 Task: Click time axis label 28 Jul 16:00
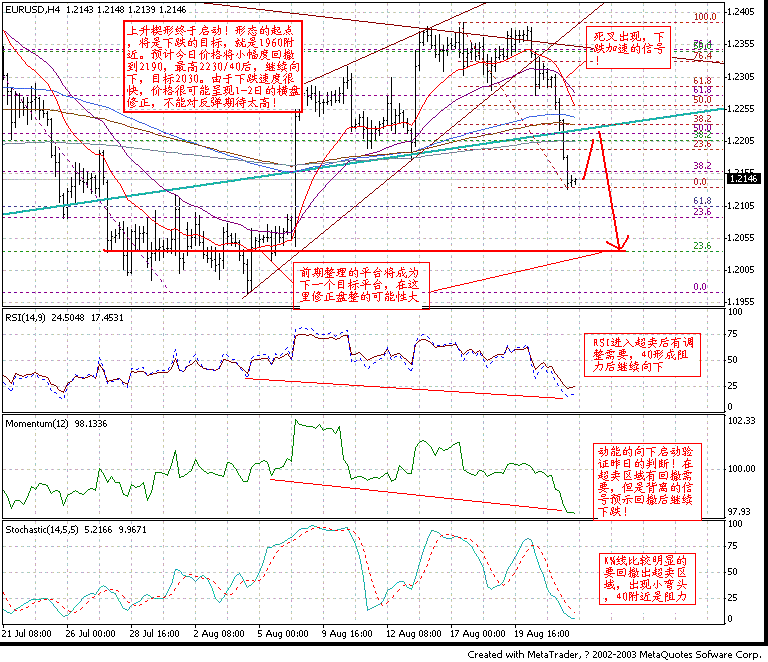point(155,634)
